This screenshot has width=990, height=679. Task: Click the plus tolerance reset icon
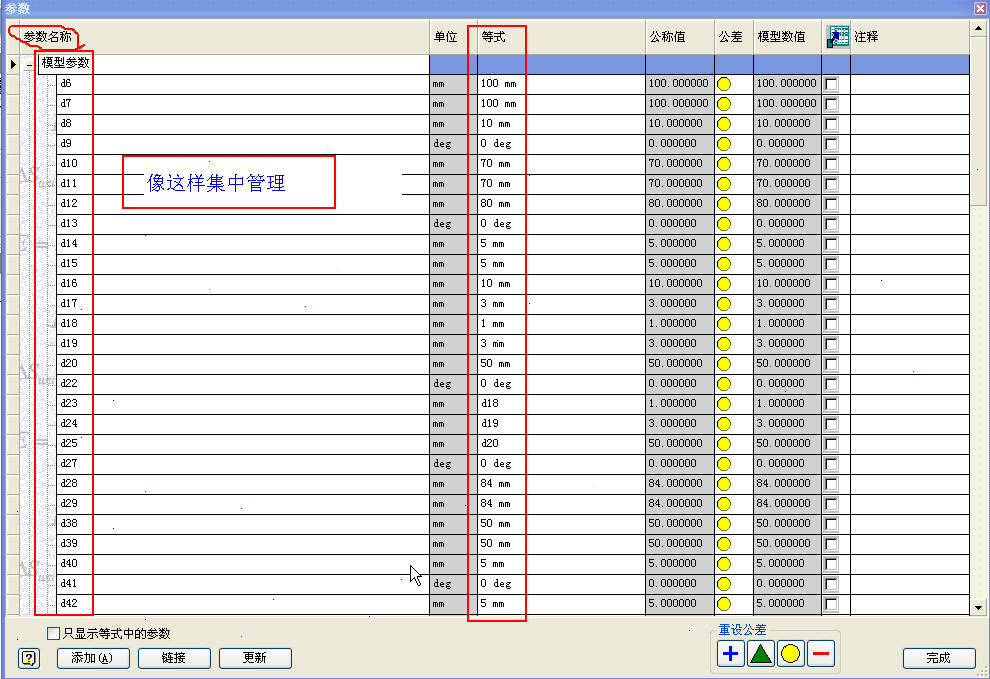730,654
